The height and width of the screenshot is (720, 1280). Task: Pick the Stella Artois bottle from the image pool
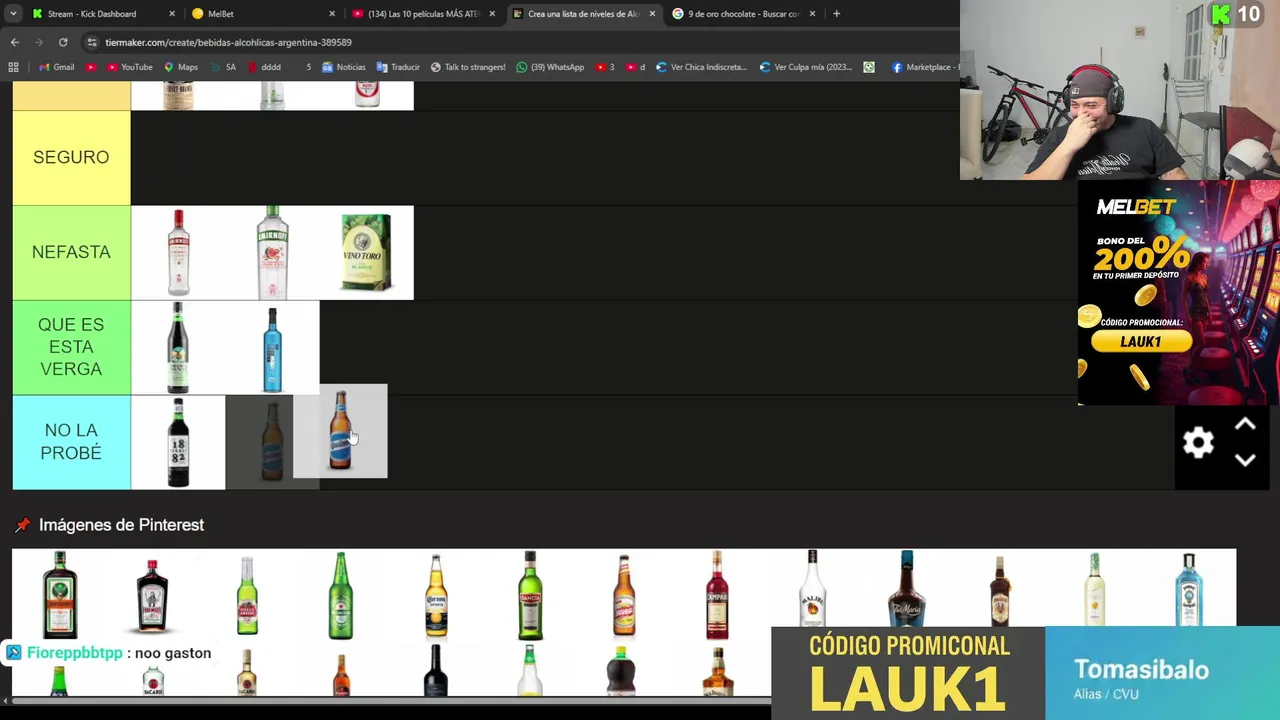click(x=247, y=595)
